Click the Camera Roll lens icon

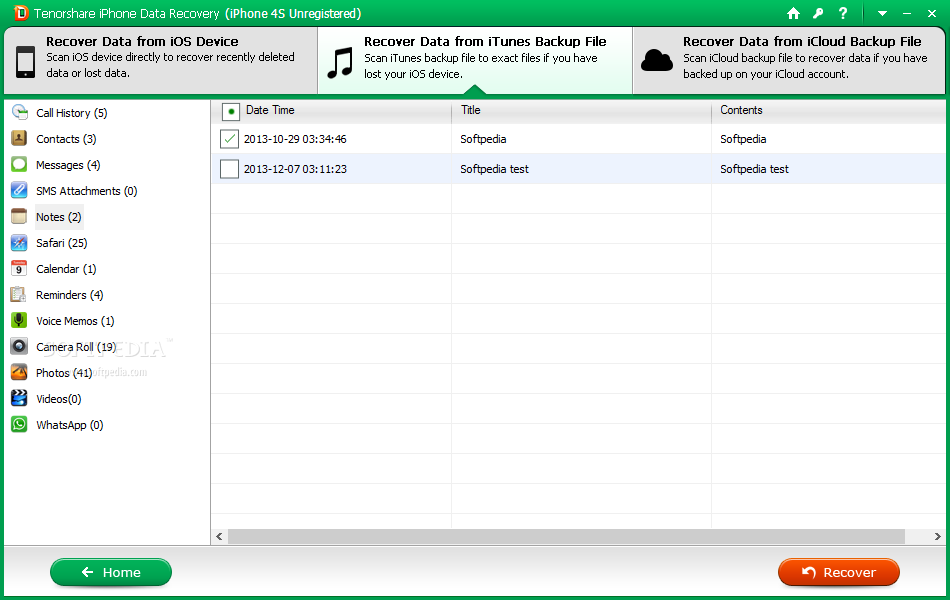(x=19, y=346)
